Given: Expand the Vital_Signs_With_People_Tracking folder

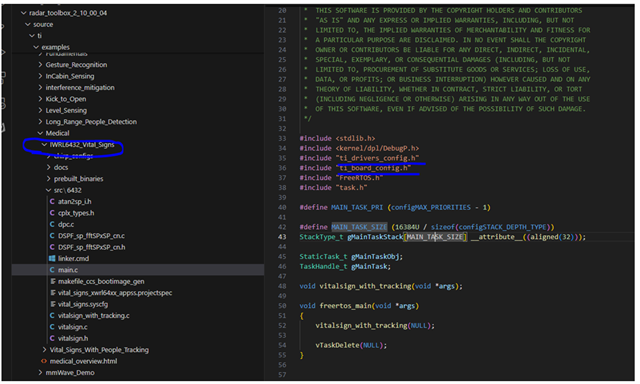Looking at the screenshot, I should [44, 350].
